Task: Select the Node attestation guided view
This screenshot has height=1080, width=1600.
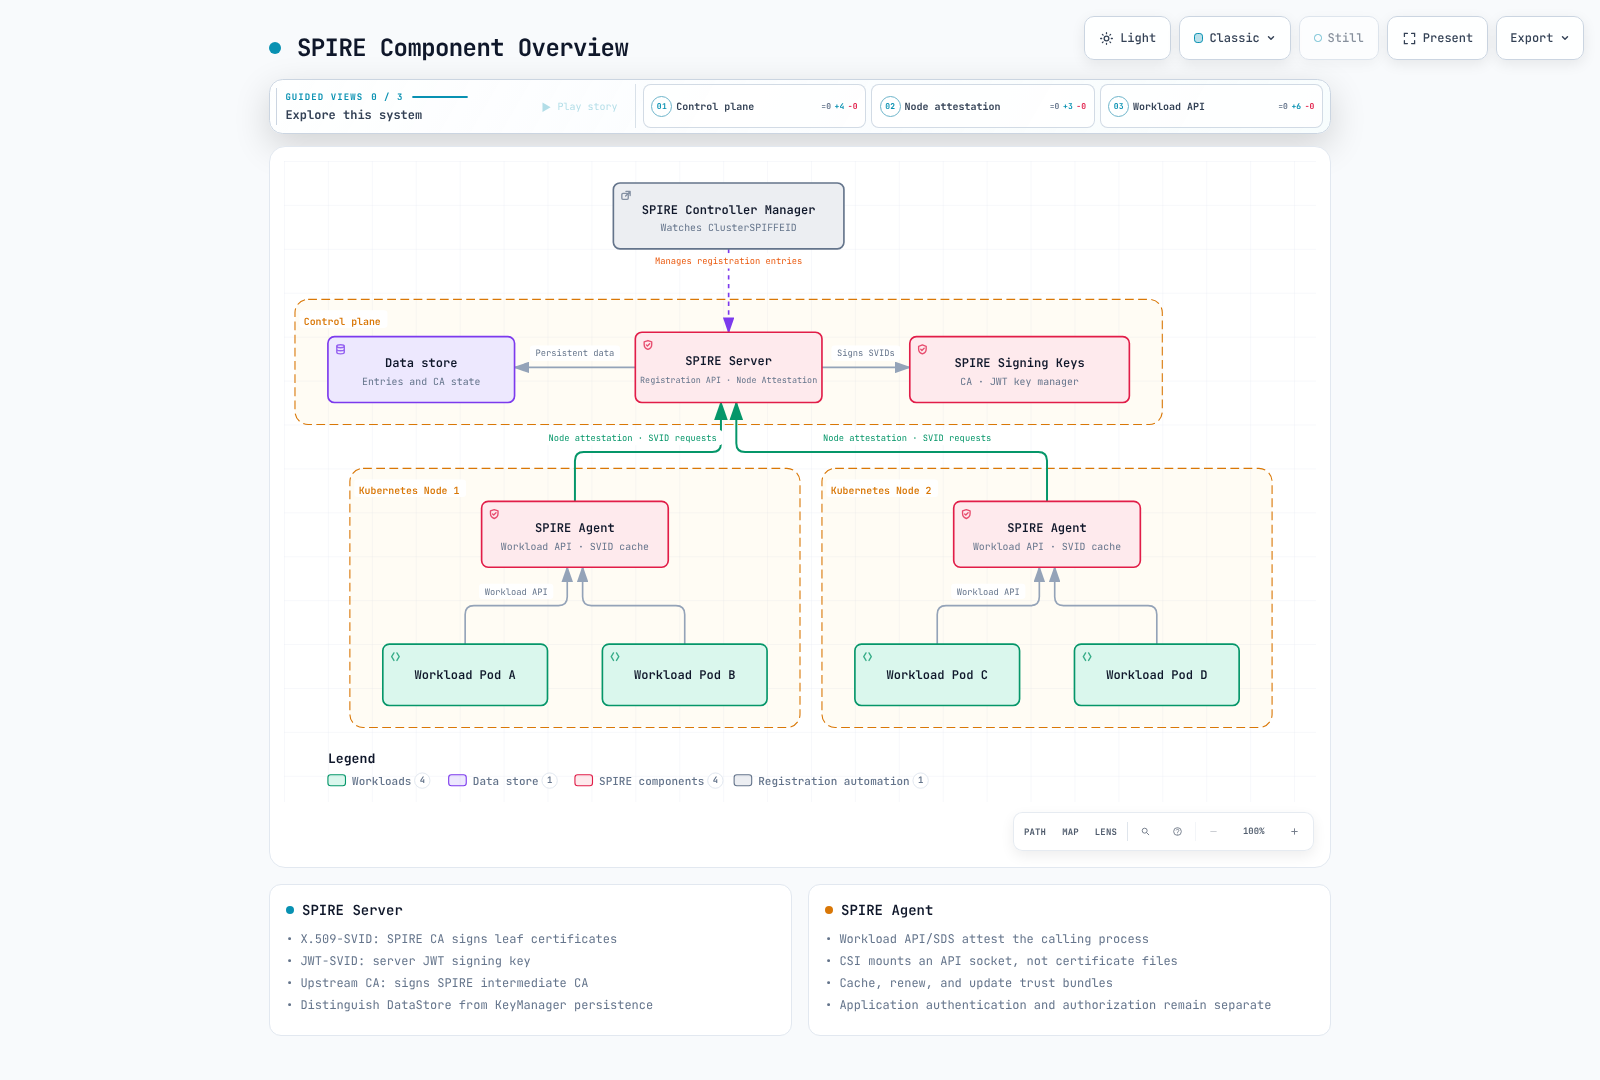Action: [983, 106]
